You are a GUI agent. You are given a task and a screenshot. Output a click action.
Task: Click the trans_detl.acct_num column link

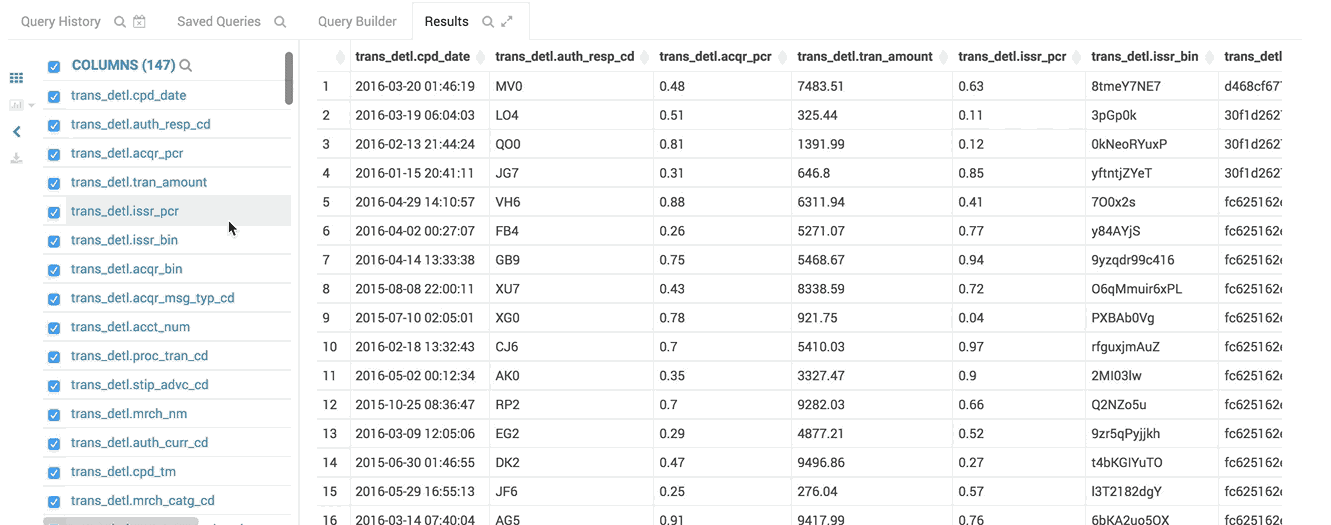point(130,327)
